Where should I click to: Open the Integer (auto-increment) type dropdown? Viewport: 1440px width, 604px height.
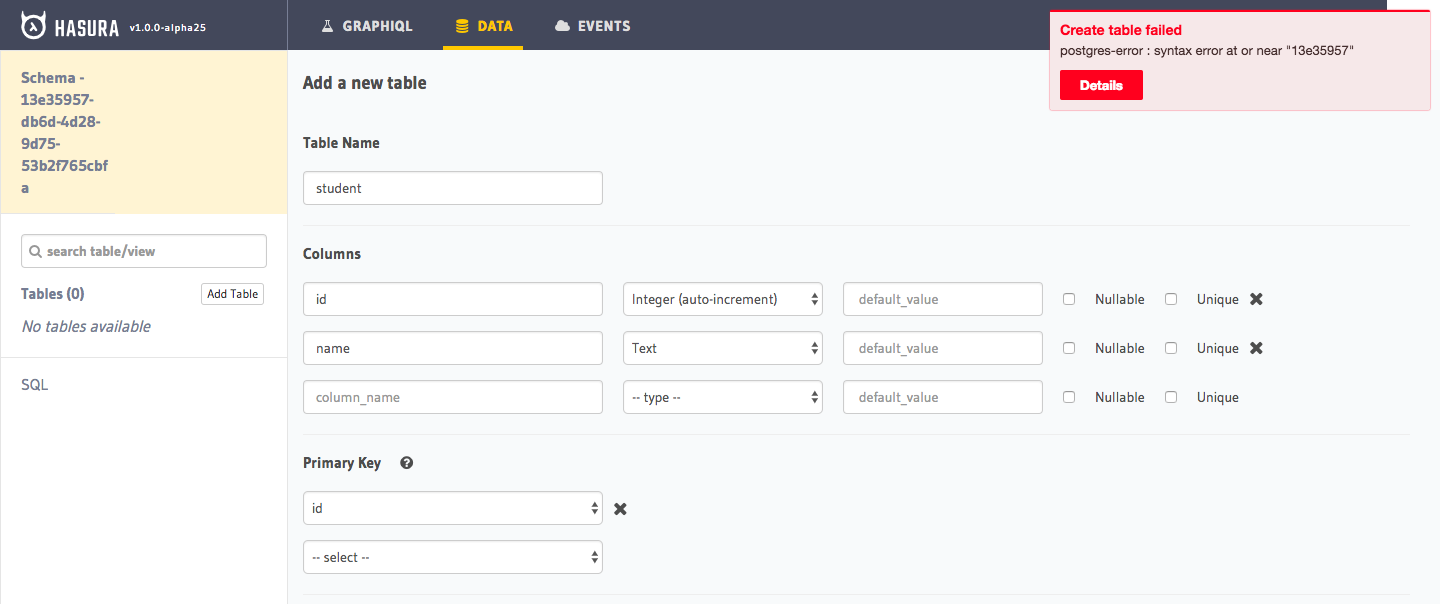(x=722, y=298)
